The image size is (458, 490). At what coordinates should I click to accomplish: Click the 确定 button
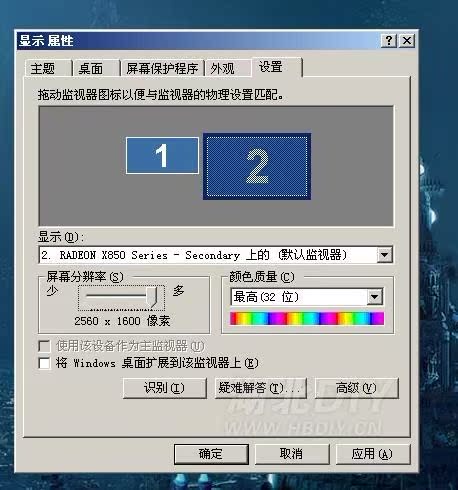211,454
